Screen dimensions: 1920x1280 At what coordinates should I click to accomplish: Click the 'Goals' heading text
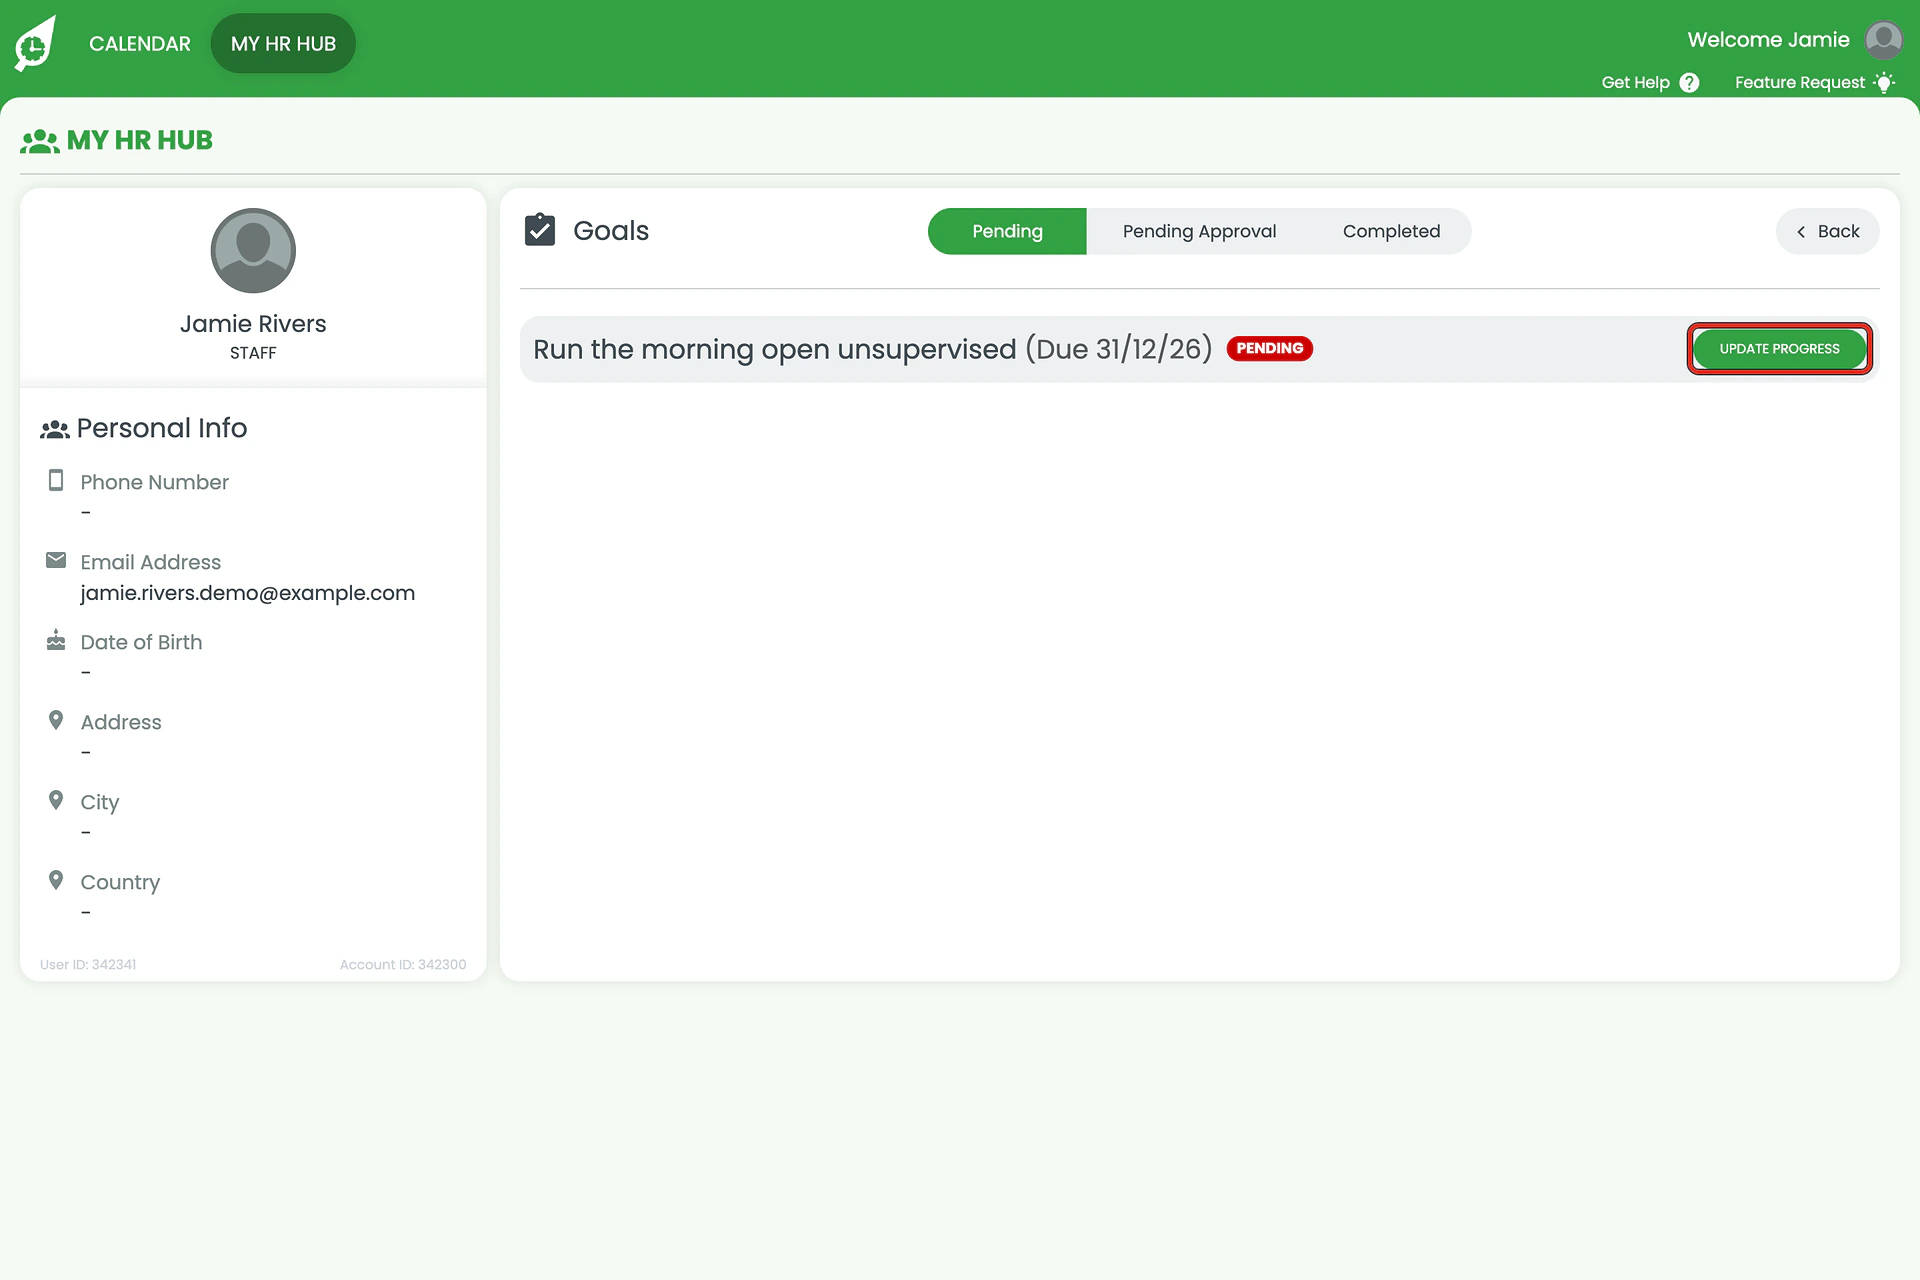pos(611,231)
